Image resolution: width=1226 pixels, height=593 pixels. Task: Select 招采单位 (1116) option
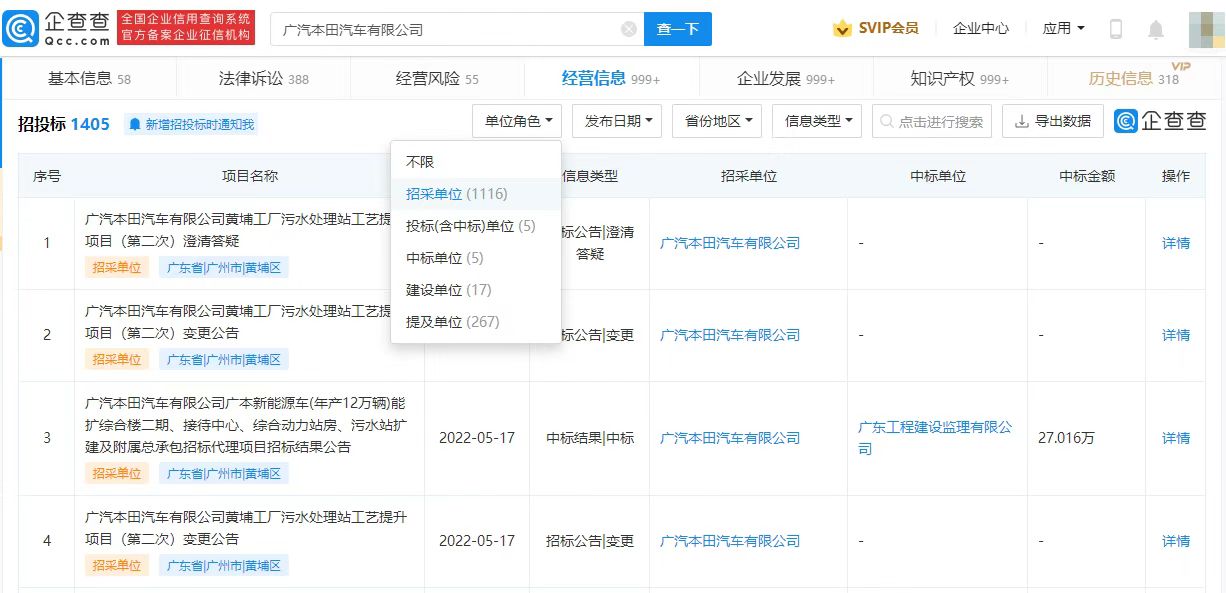click(x=476, y=194)
